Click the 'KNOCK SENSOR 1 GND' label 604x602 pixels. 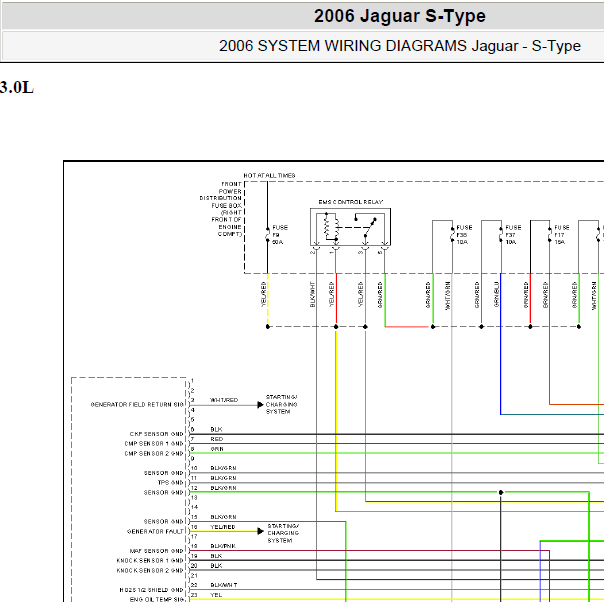(x=150, y=560)
